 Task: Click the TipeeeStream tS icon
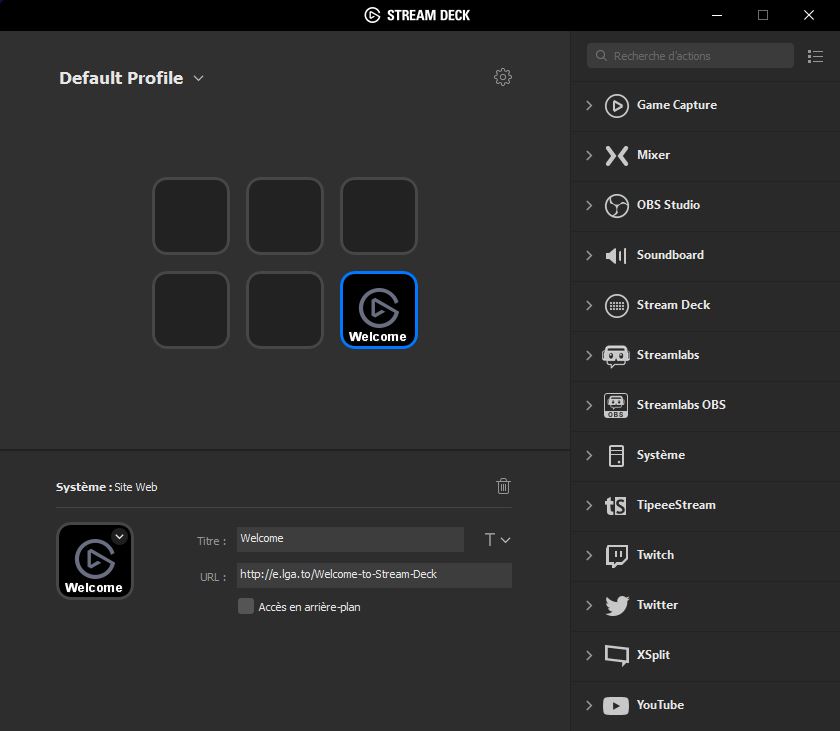pos(616,506)
